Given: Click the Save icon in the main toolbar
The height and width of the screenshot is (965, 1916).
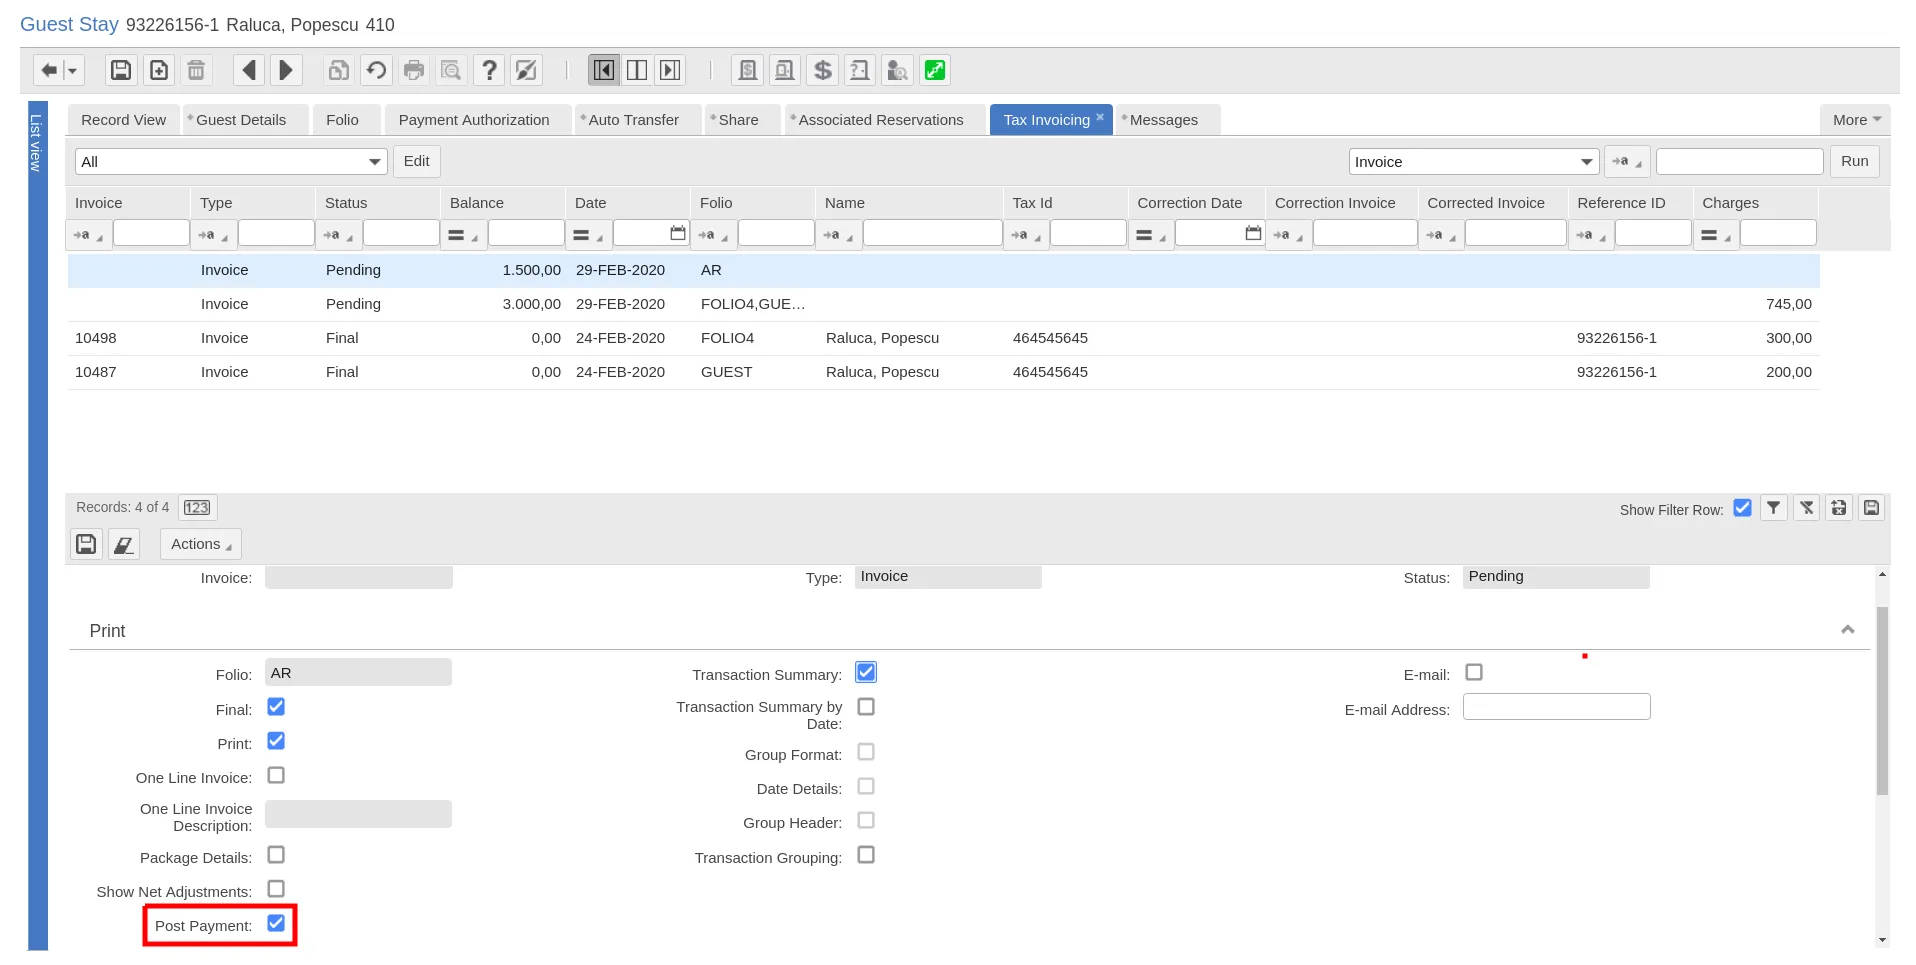Looking at the screenshot, I should coord(121,70).
